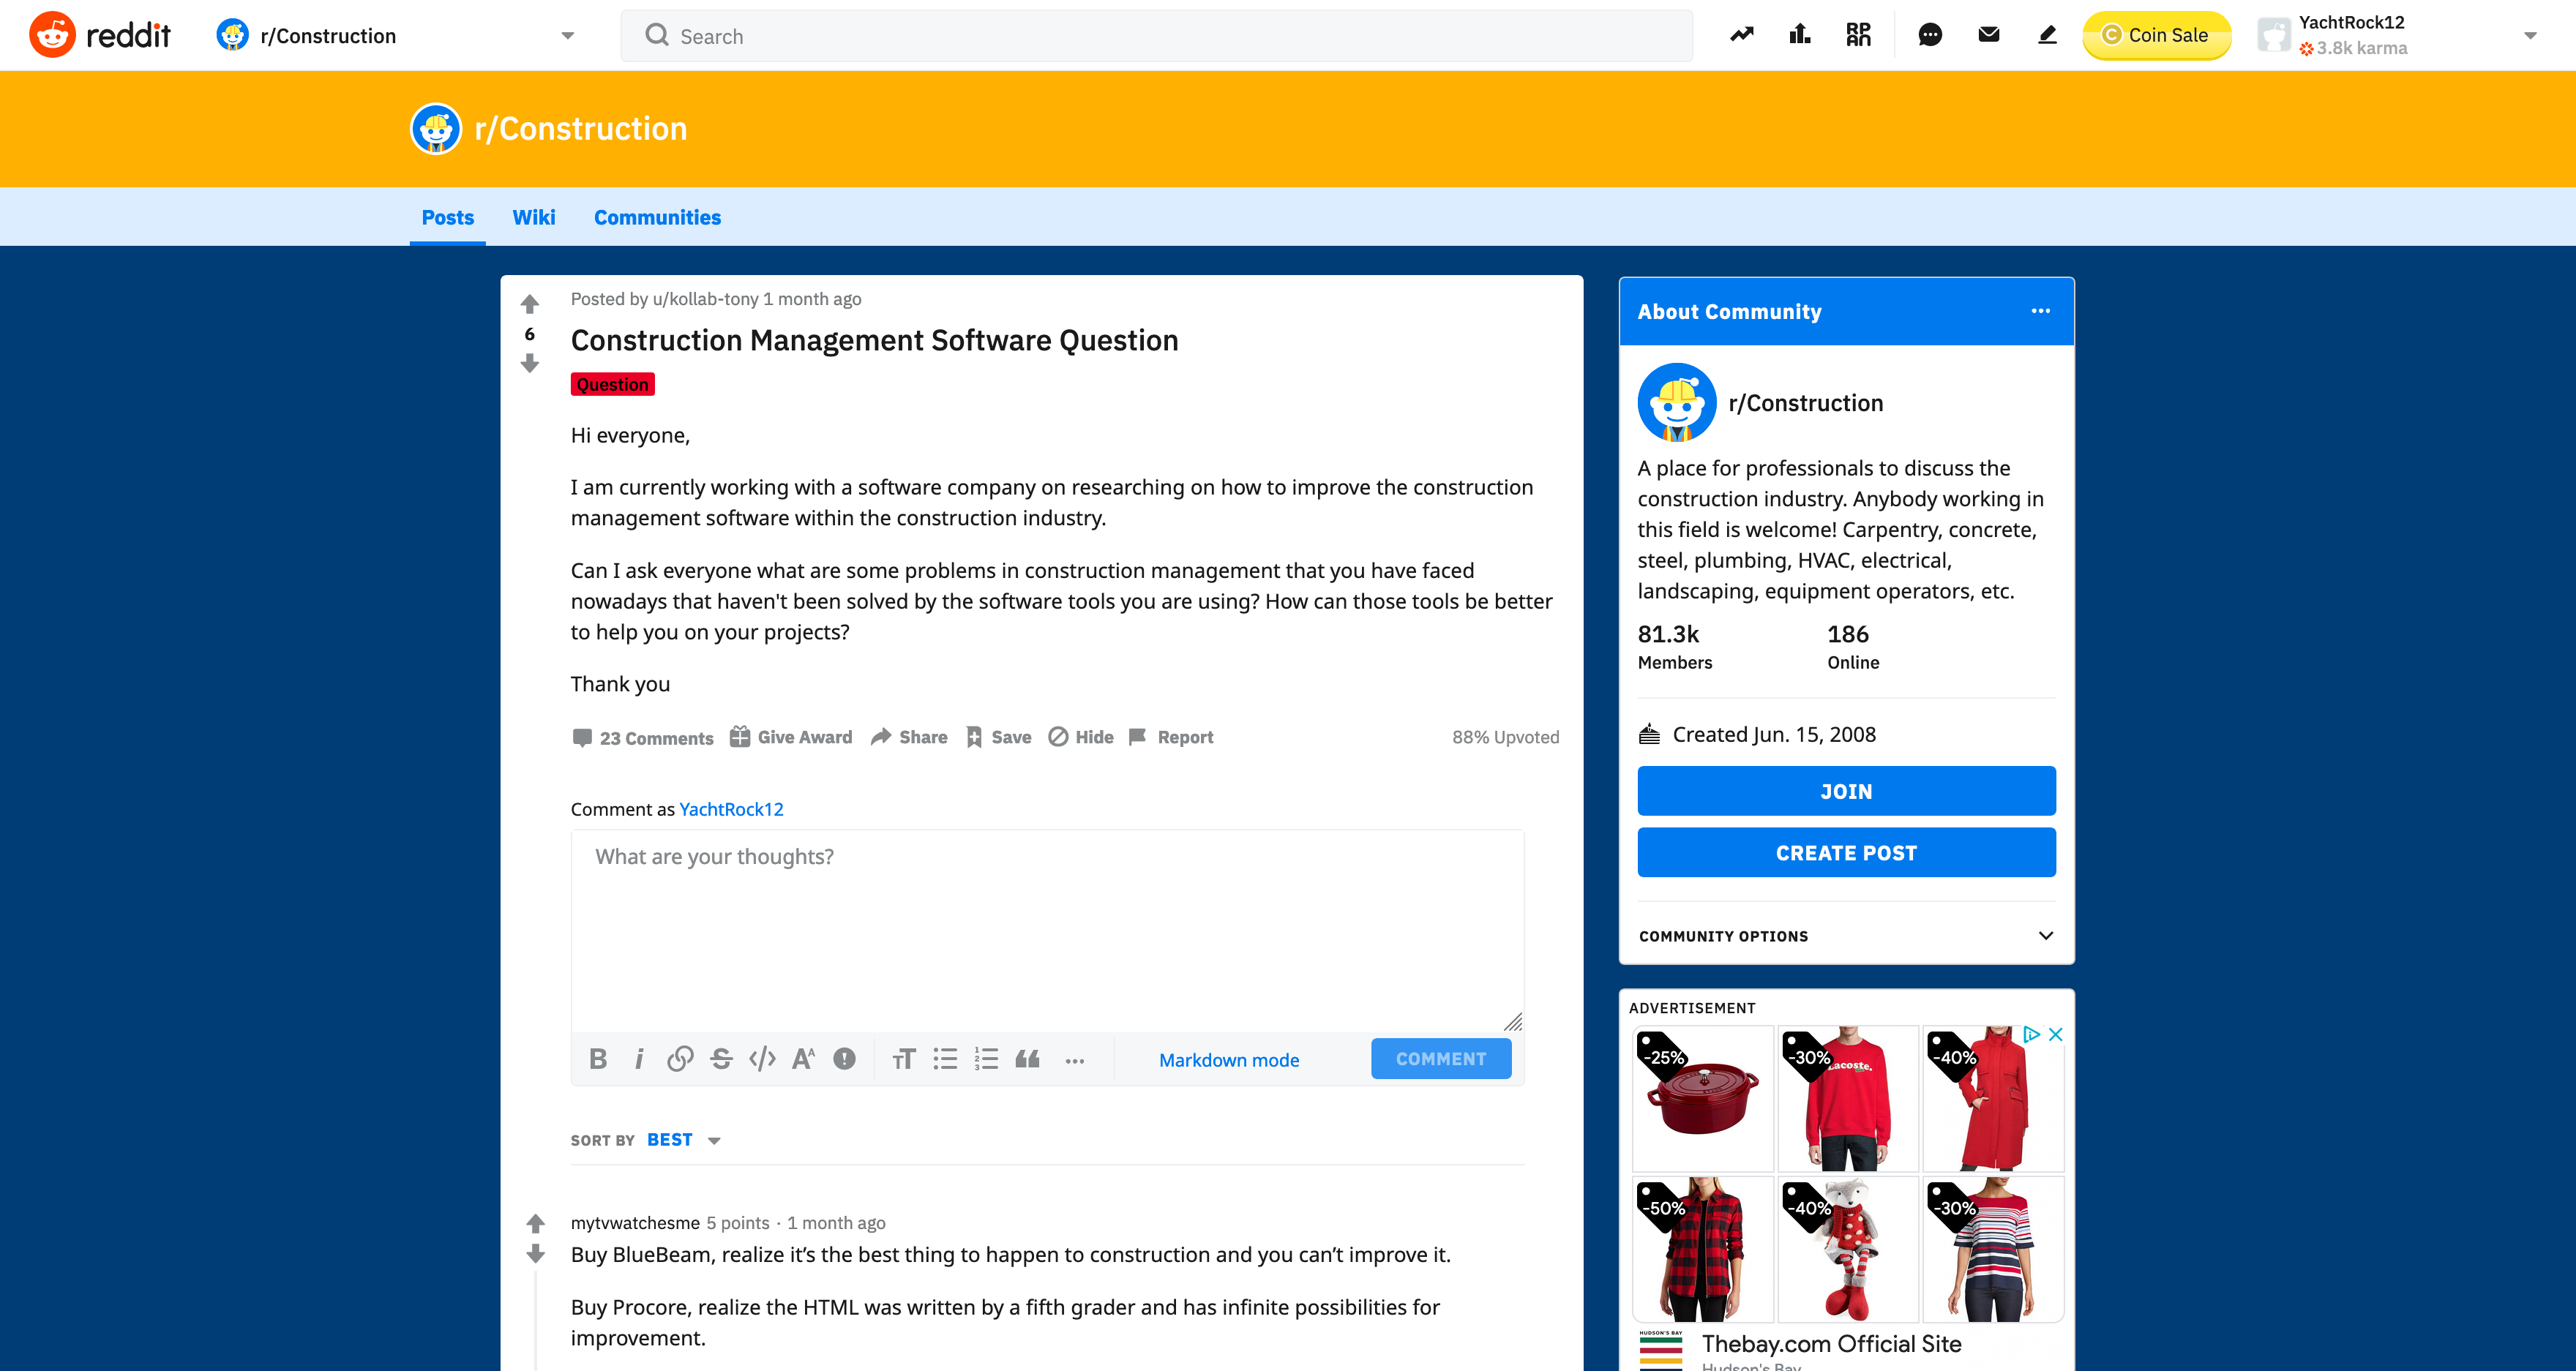This screenshot has height=1371, width=2576.
Task: Open the inbox mail icon
Action: pos(1988,36)
